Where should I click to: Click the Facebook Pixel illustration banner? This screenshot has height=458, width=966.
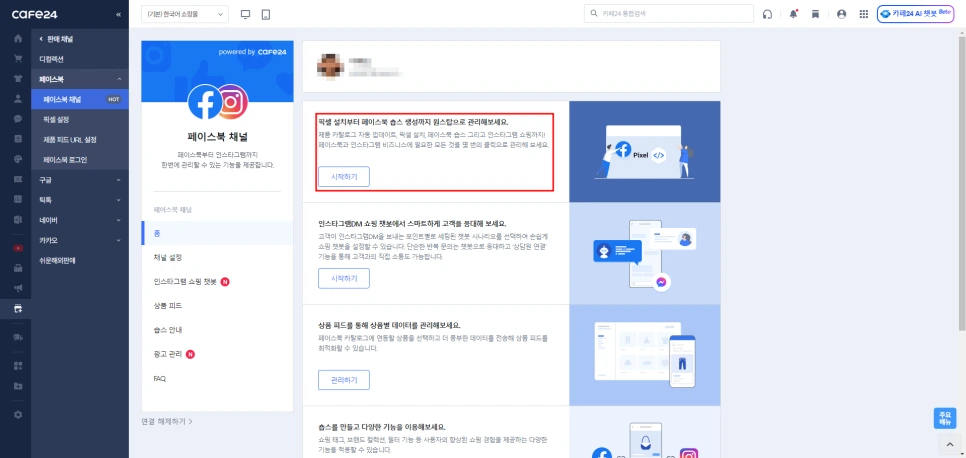tap(644, 152)
